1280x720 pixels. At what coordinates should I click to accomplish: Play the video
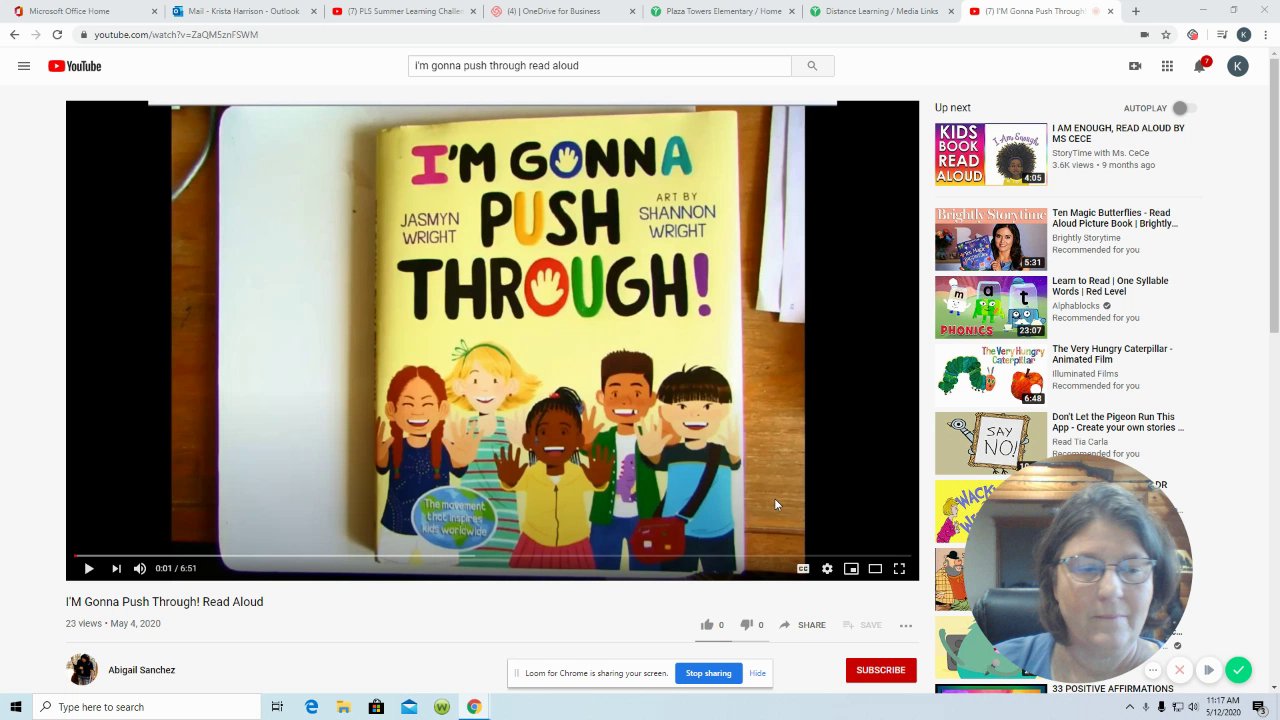coord(88,568)
